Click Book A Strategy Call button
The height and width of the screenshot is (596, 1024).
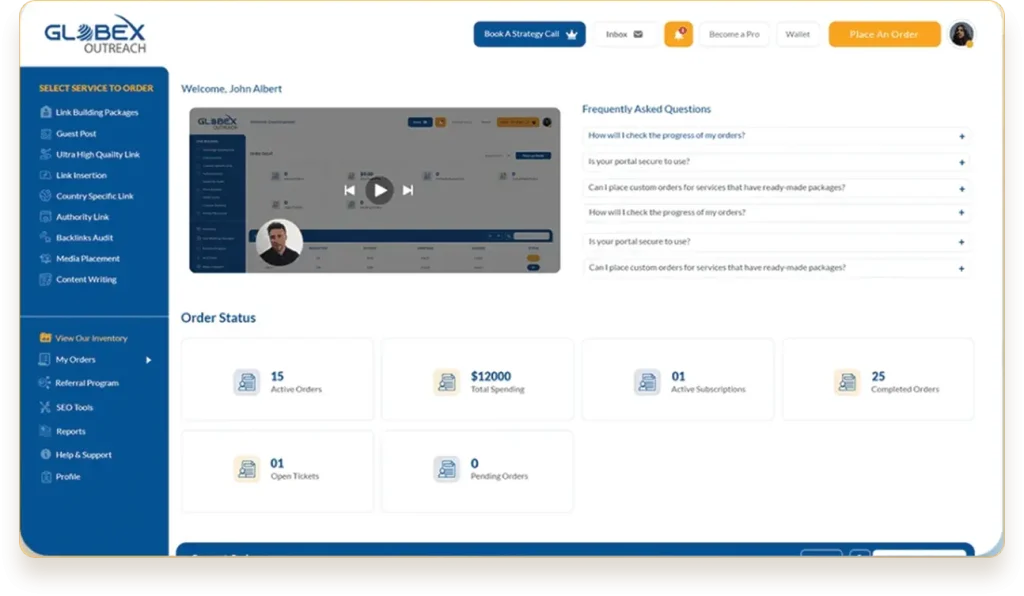coord(529,34)
